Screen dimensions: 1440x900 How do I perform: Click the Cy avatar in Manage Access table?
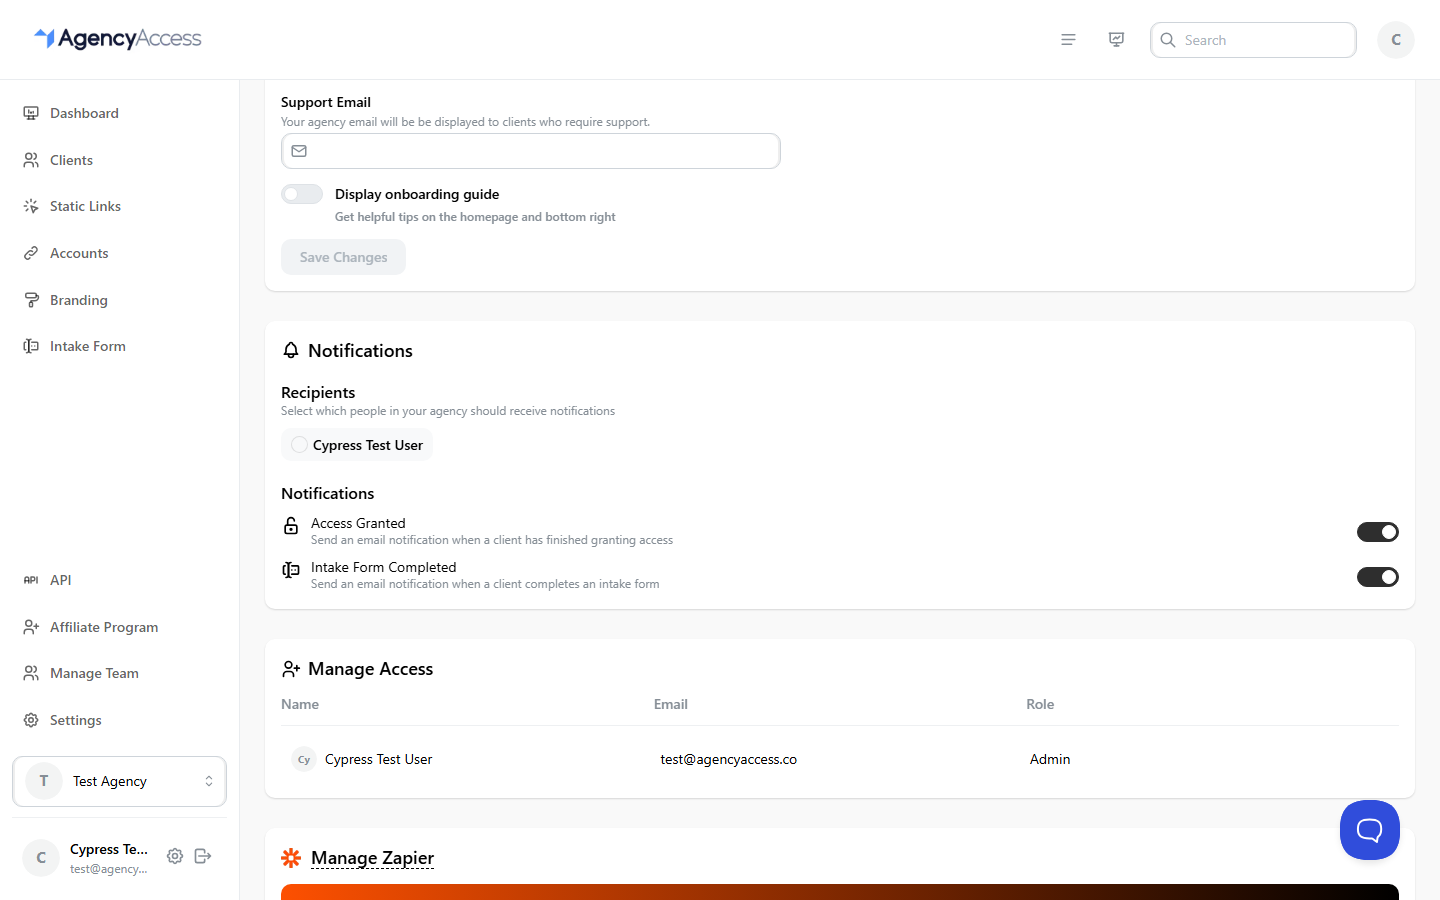[304, 759]
